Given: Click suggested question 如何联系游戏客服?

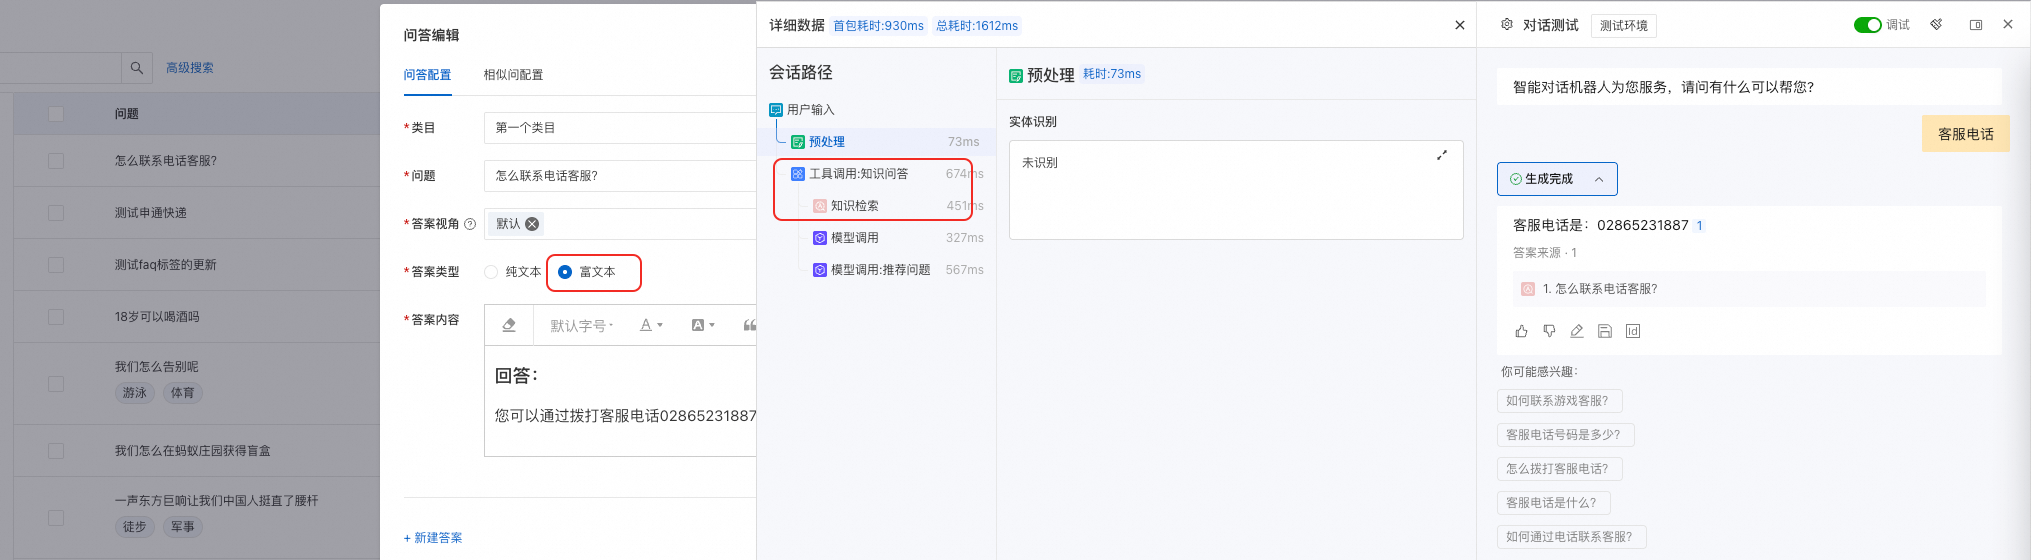Looking at the screenshot, I should point(1559,401).
